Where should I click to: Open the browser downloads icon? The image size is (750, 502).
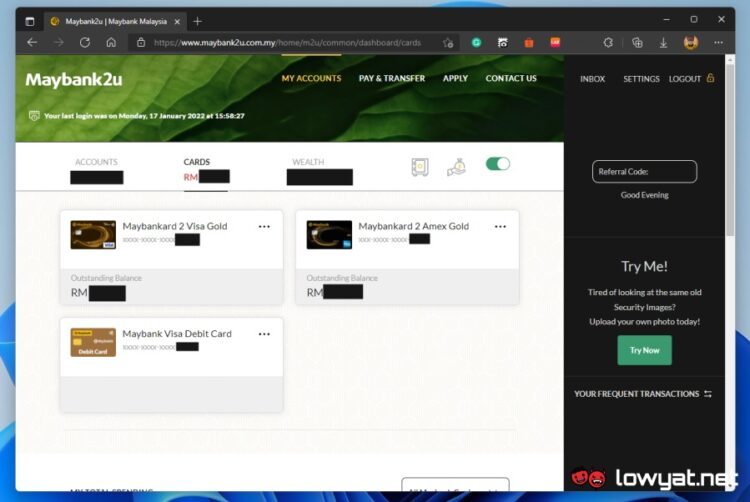tap(664, 43)
